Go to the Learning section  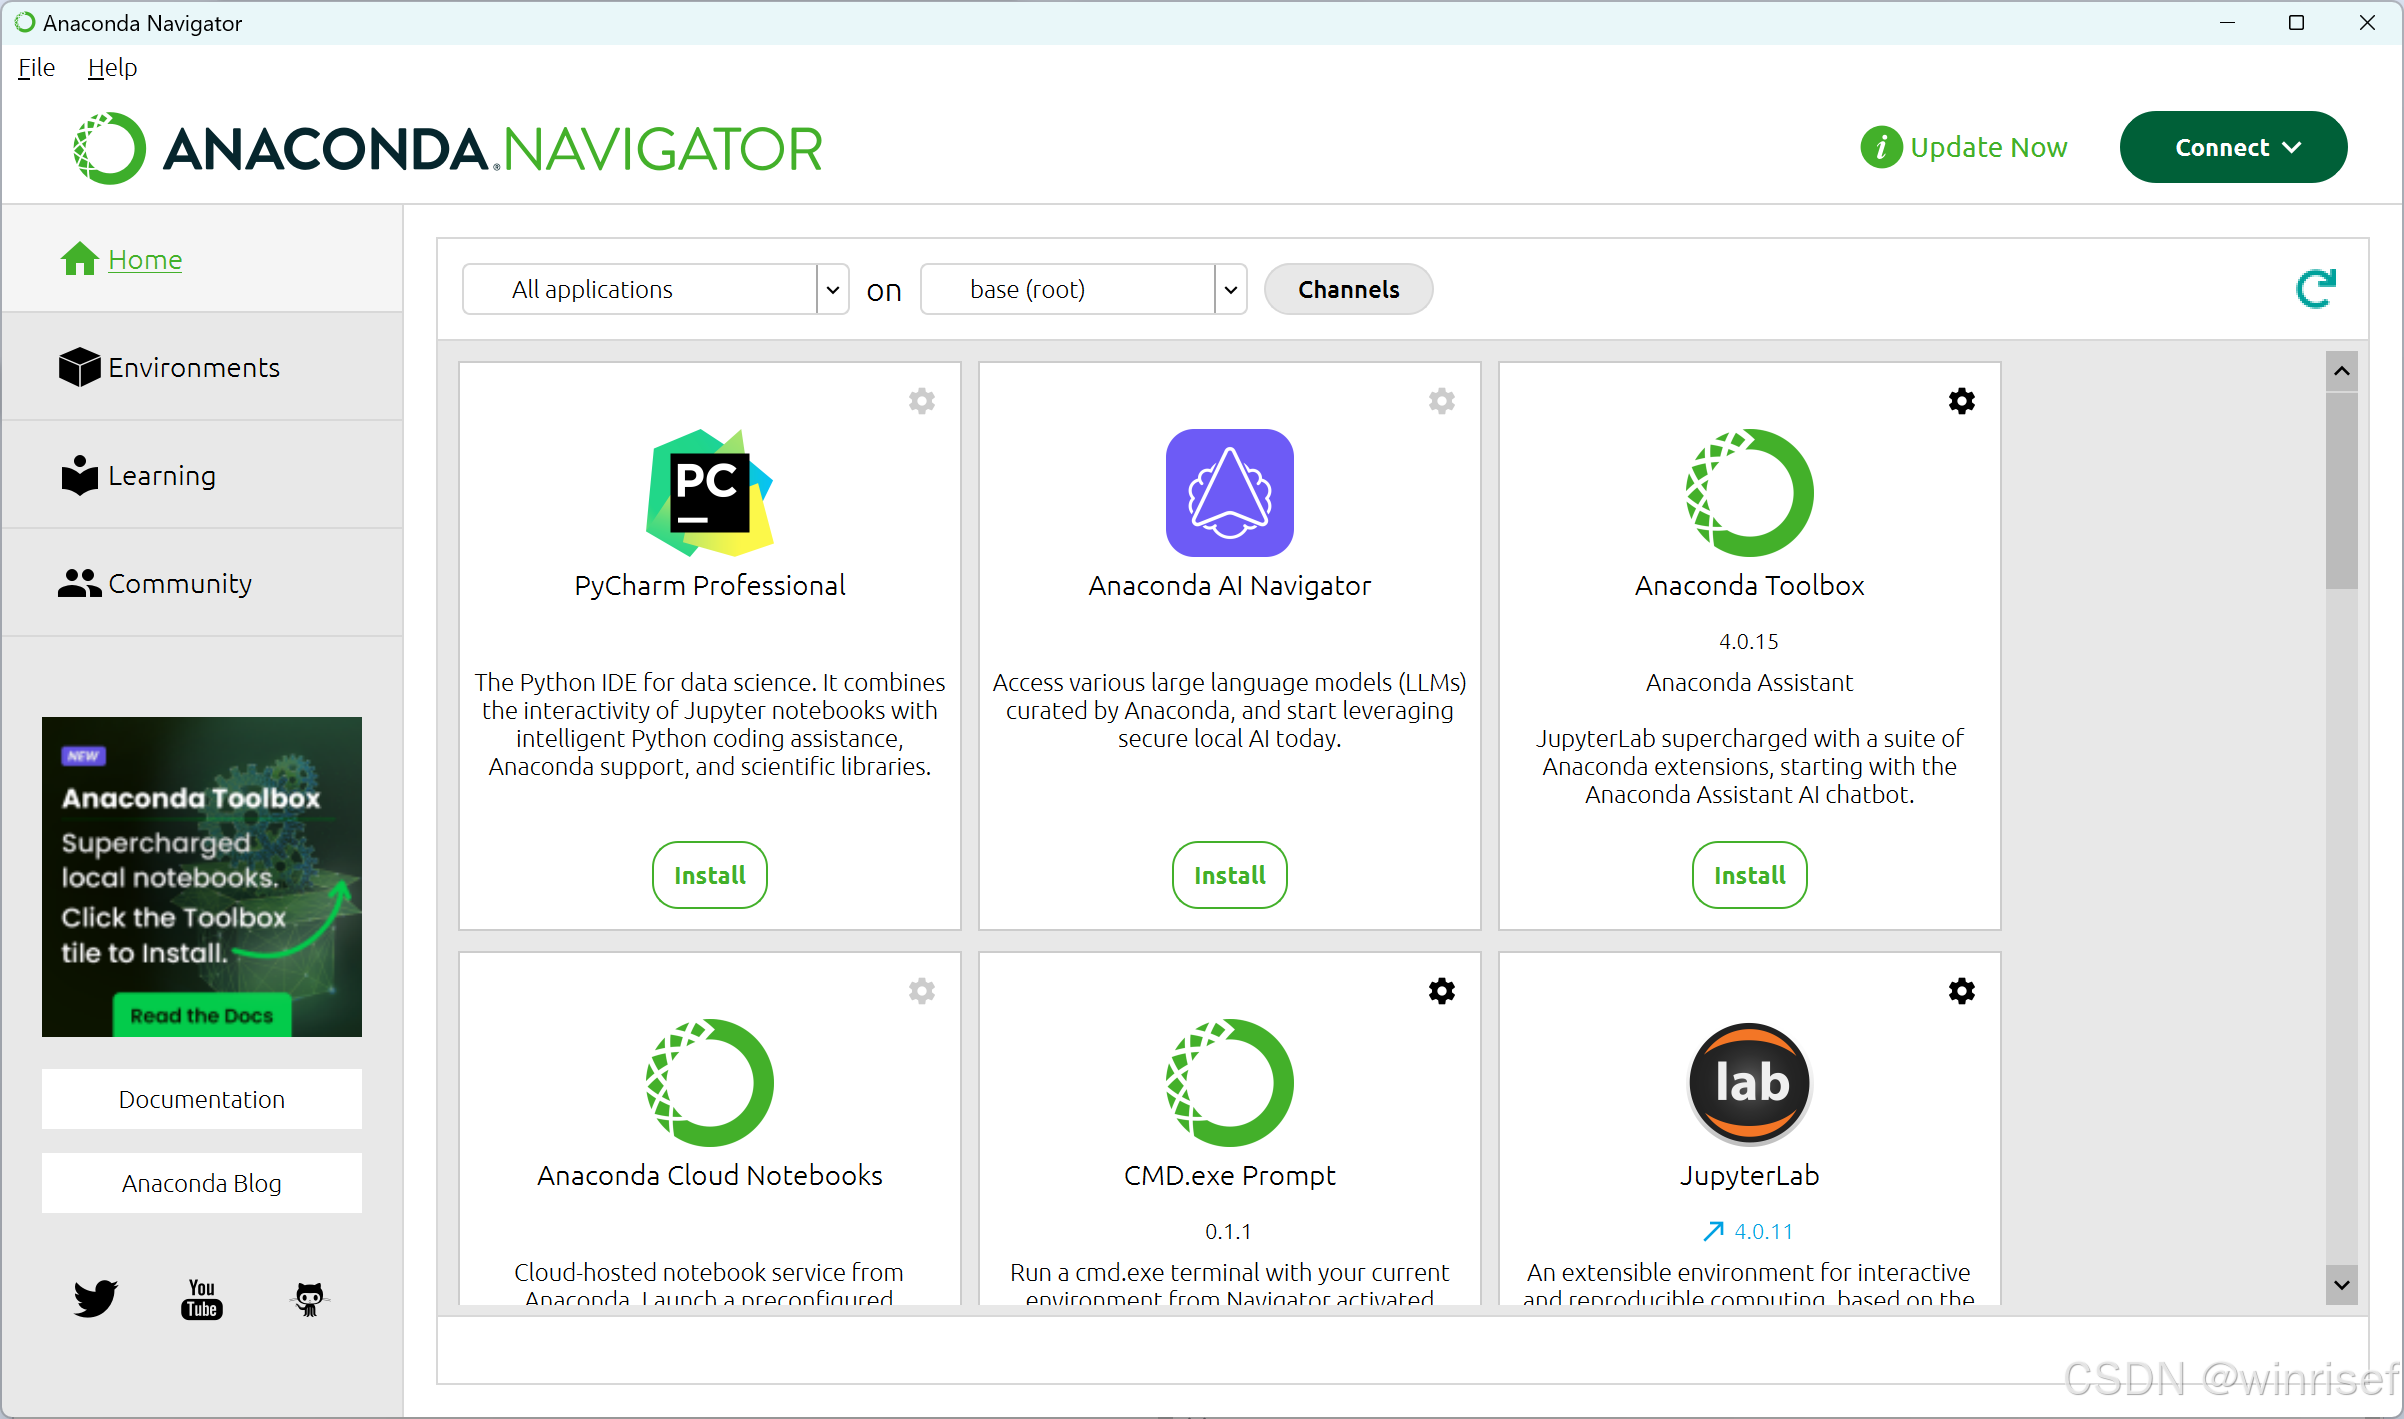161,476
